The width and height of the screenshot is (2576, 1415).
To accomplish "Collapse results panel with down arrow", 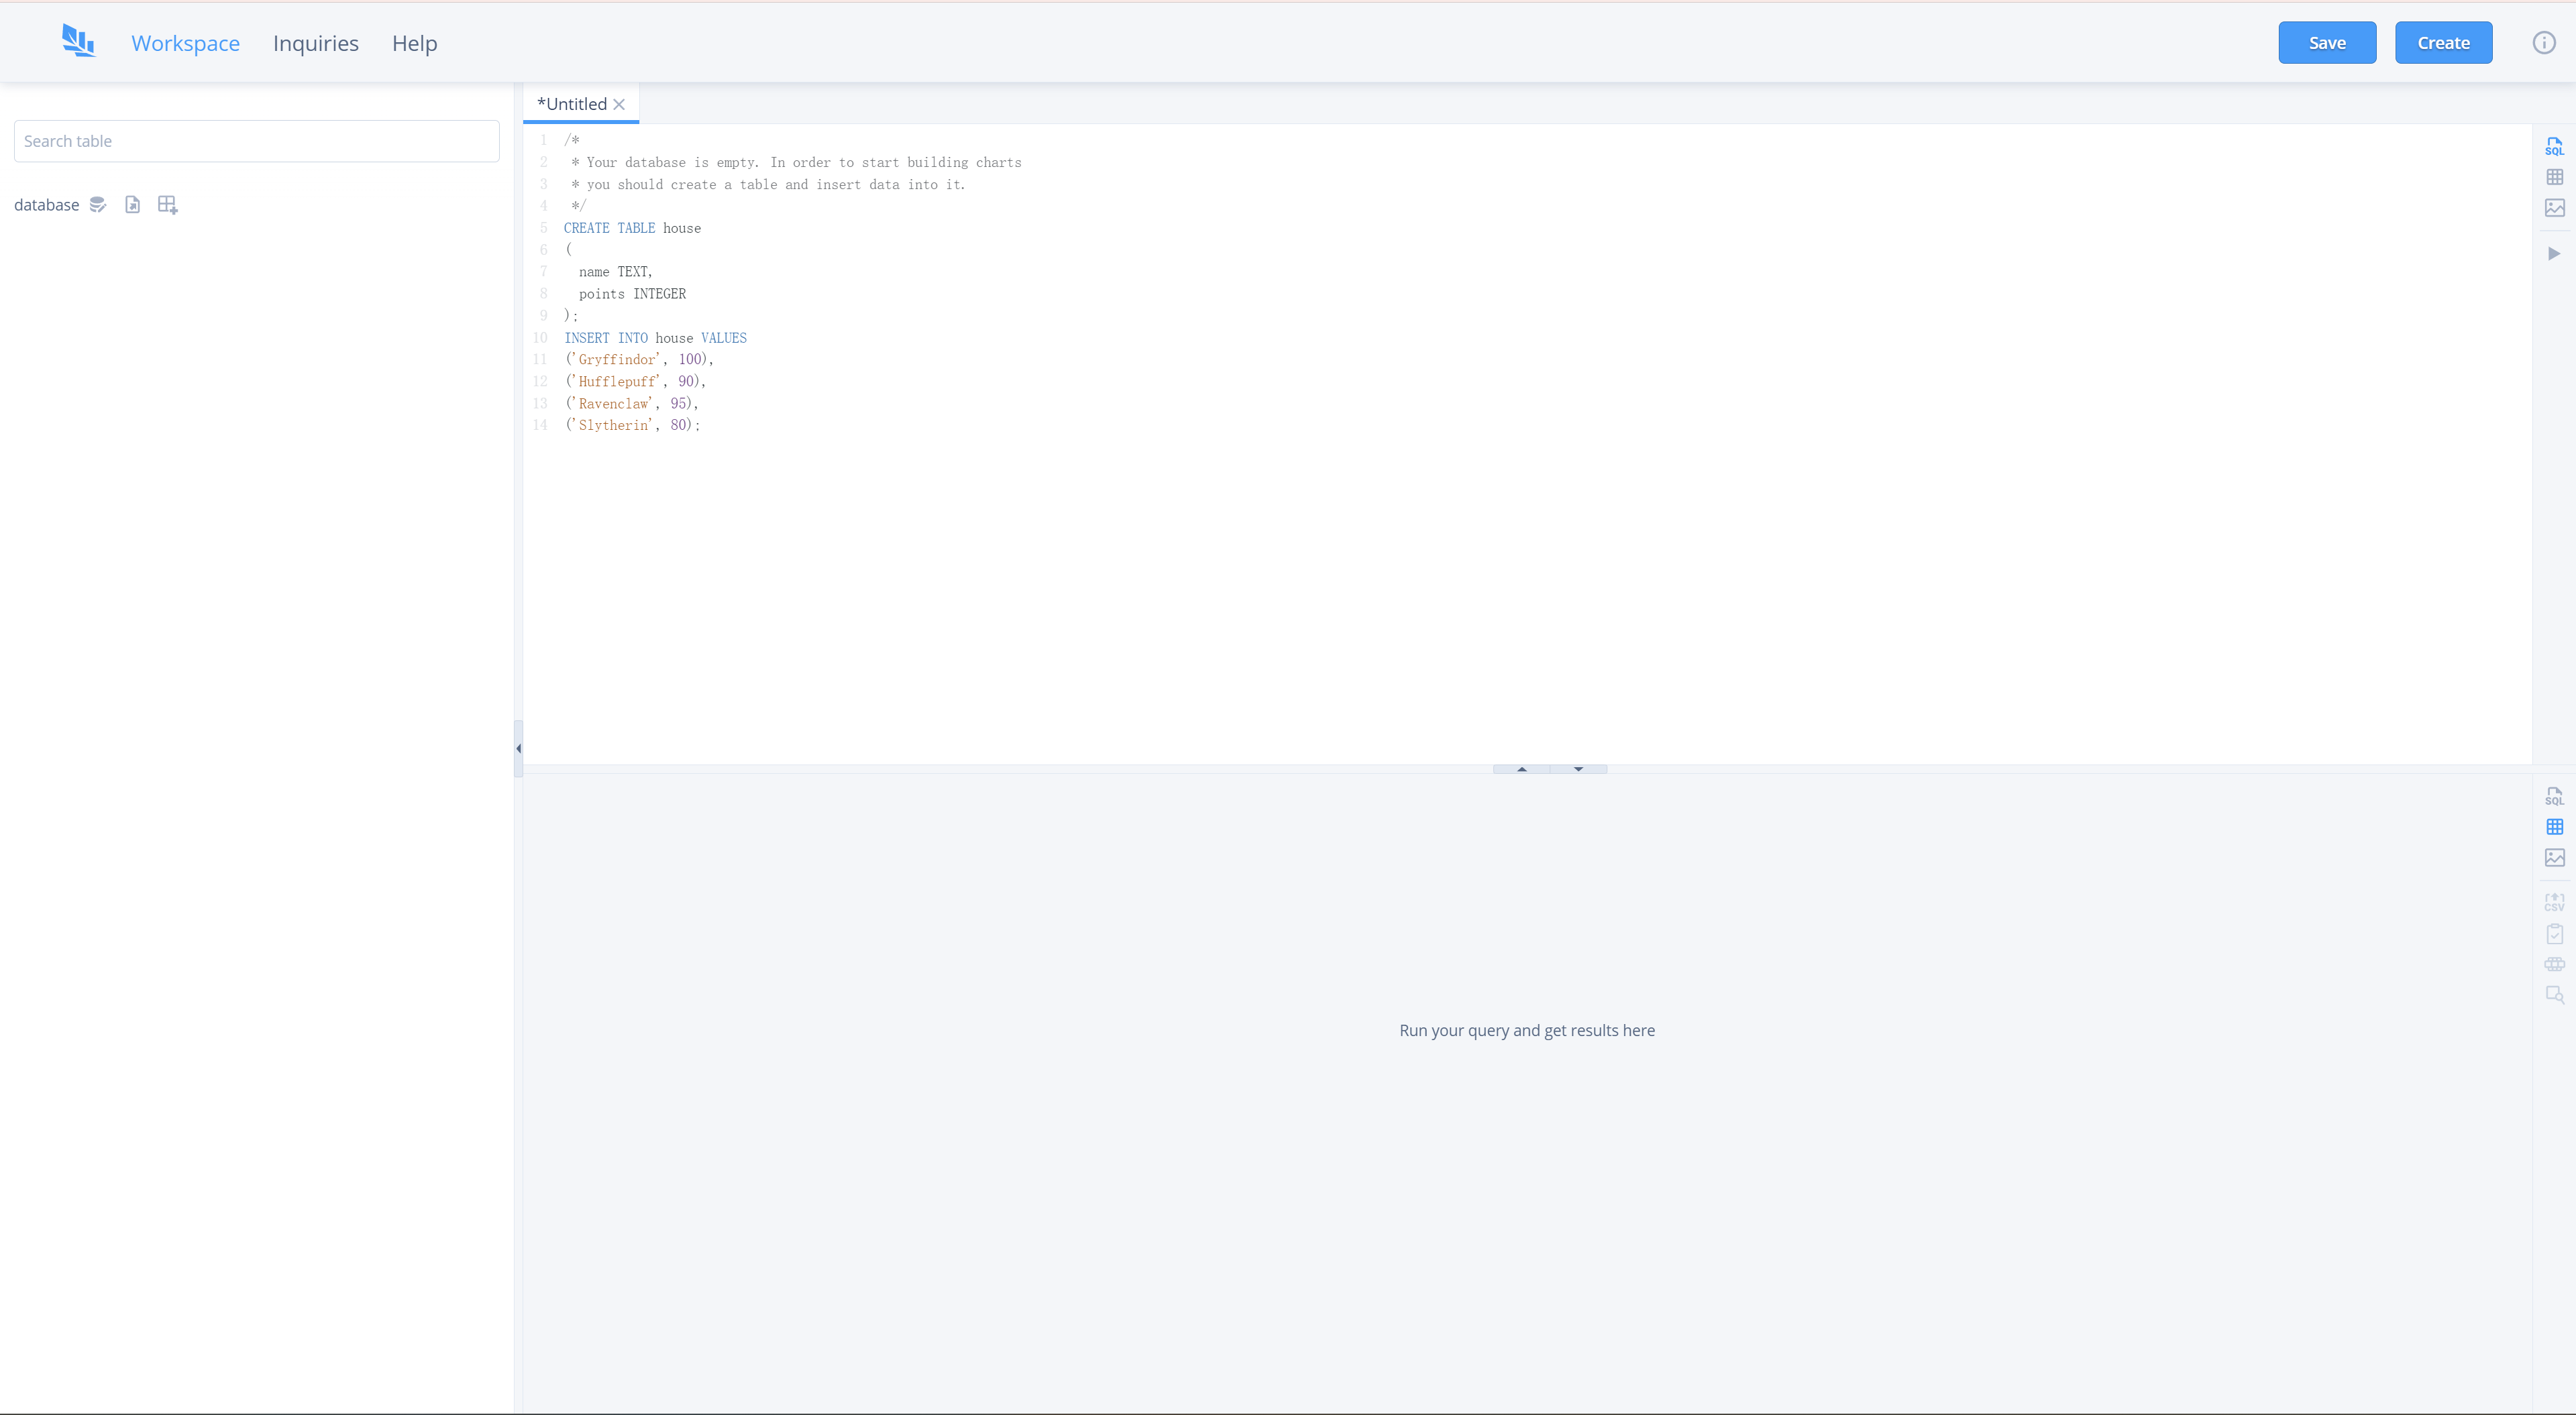I will point(1578,769).
